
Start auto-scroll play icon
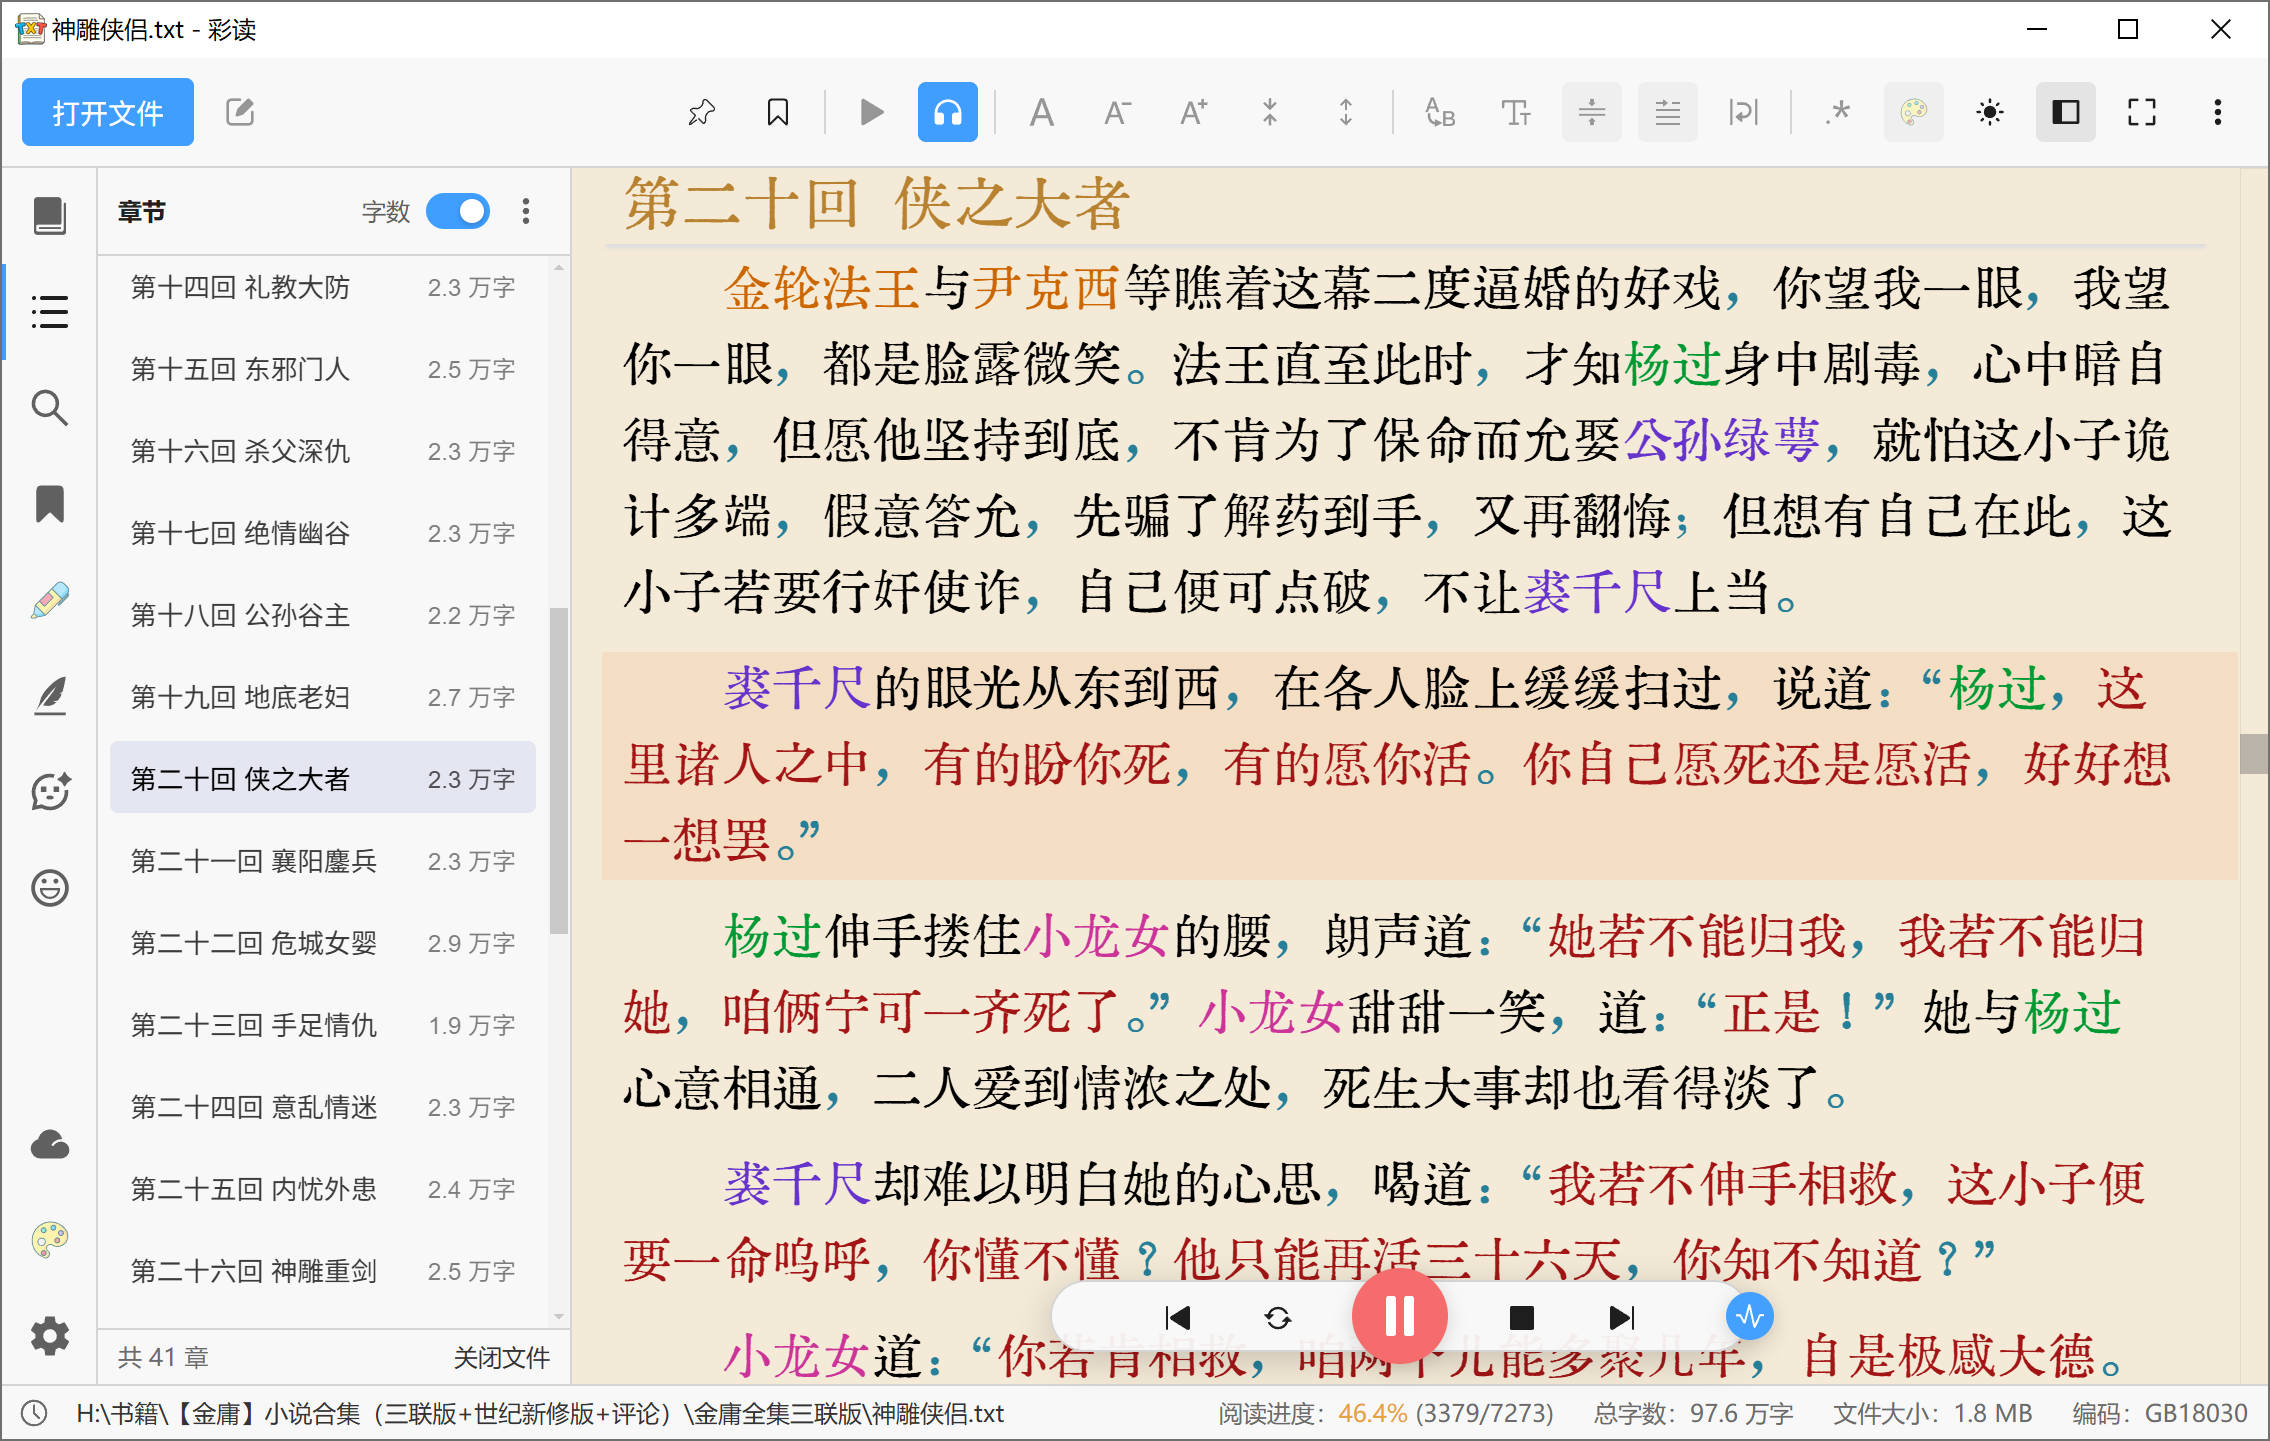(872, 112)
